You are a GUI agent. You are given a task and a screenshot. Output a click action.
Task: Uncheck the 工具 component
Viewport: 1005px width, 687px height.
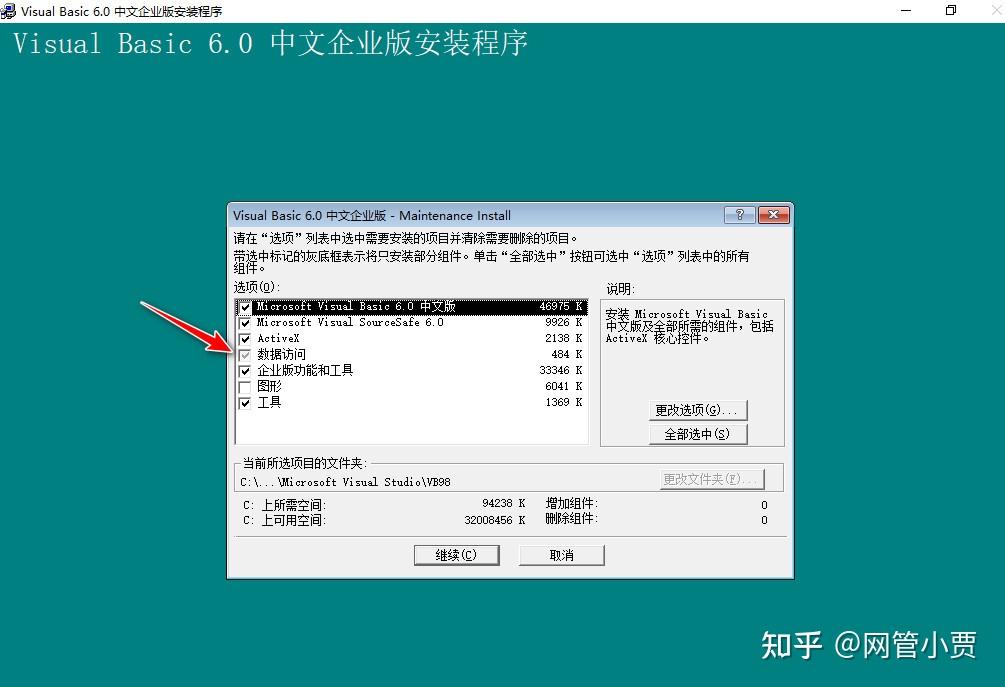click(x=245, y=402)
